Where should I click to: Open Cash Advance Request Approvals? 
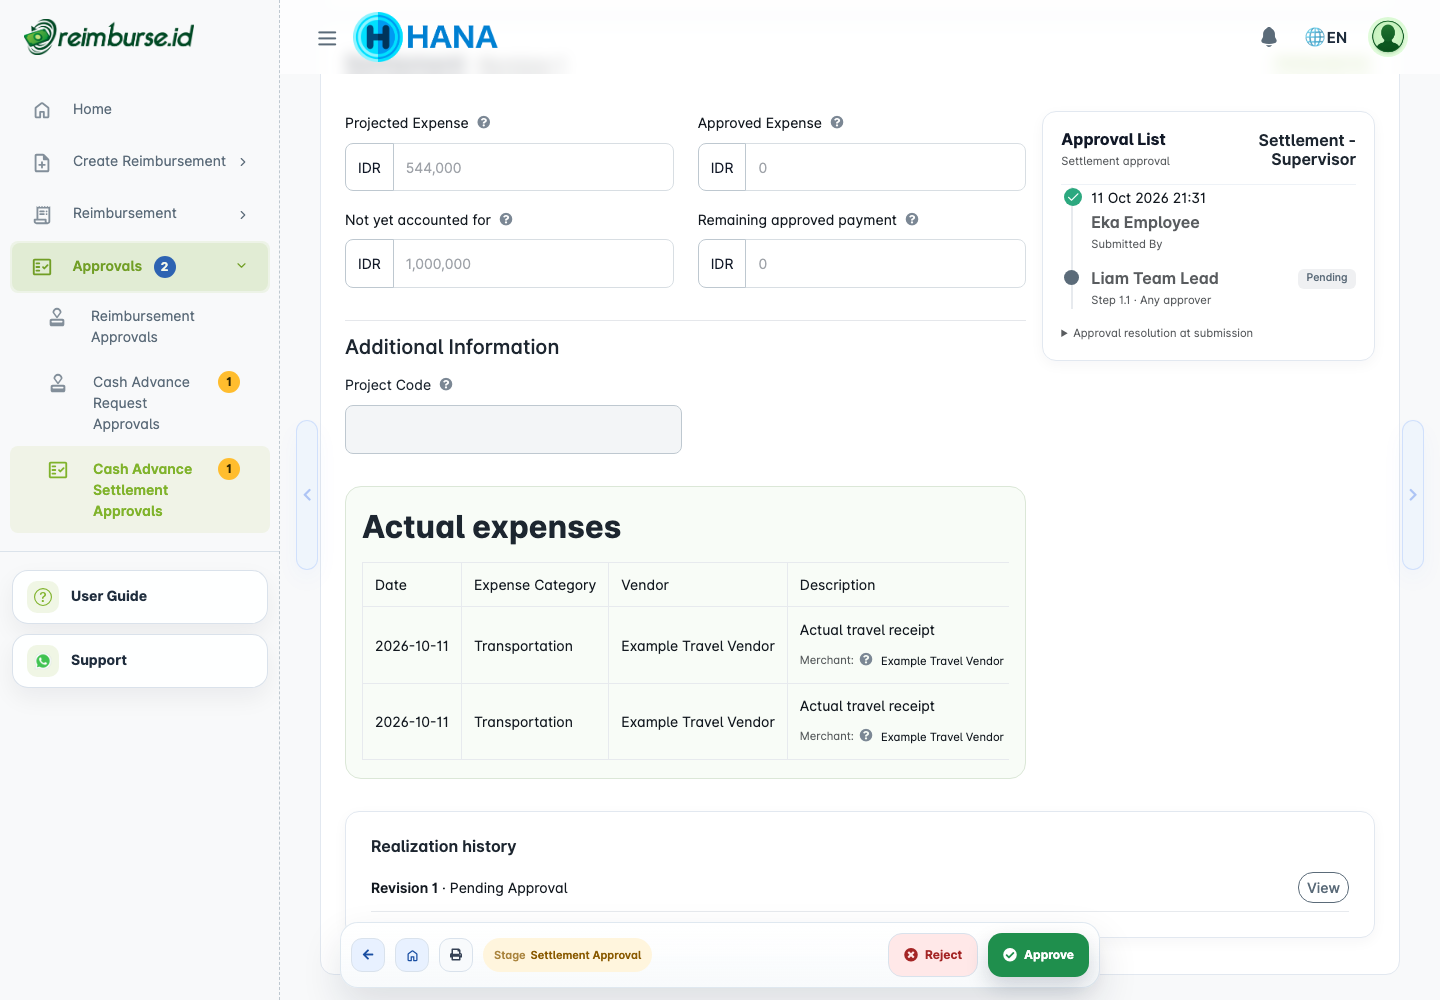pos(140,402)
